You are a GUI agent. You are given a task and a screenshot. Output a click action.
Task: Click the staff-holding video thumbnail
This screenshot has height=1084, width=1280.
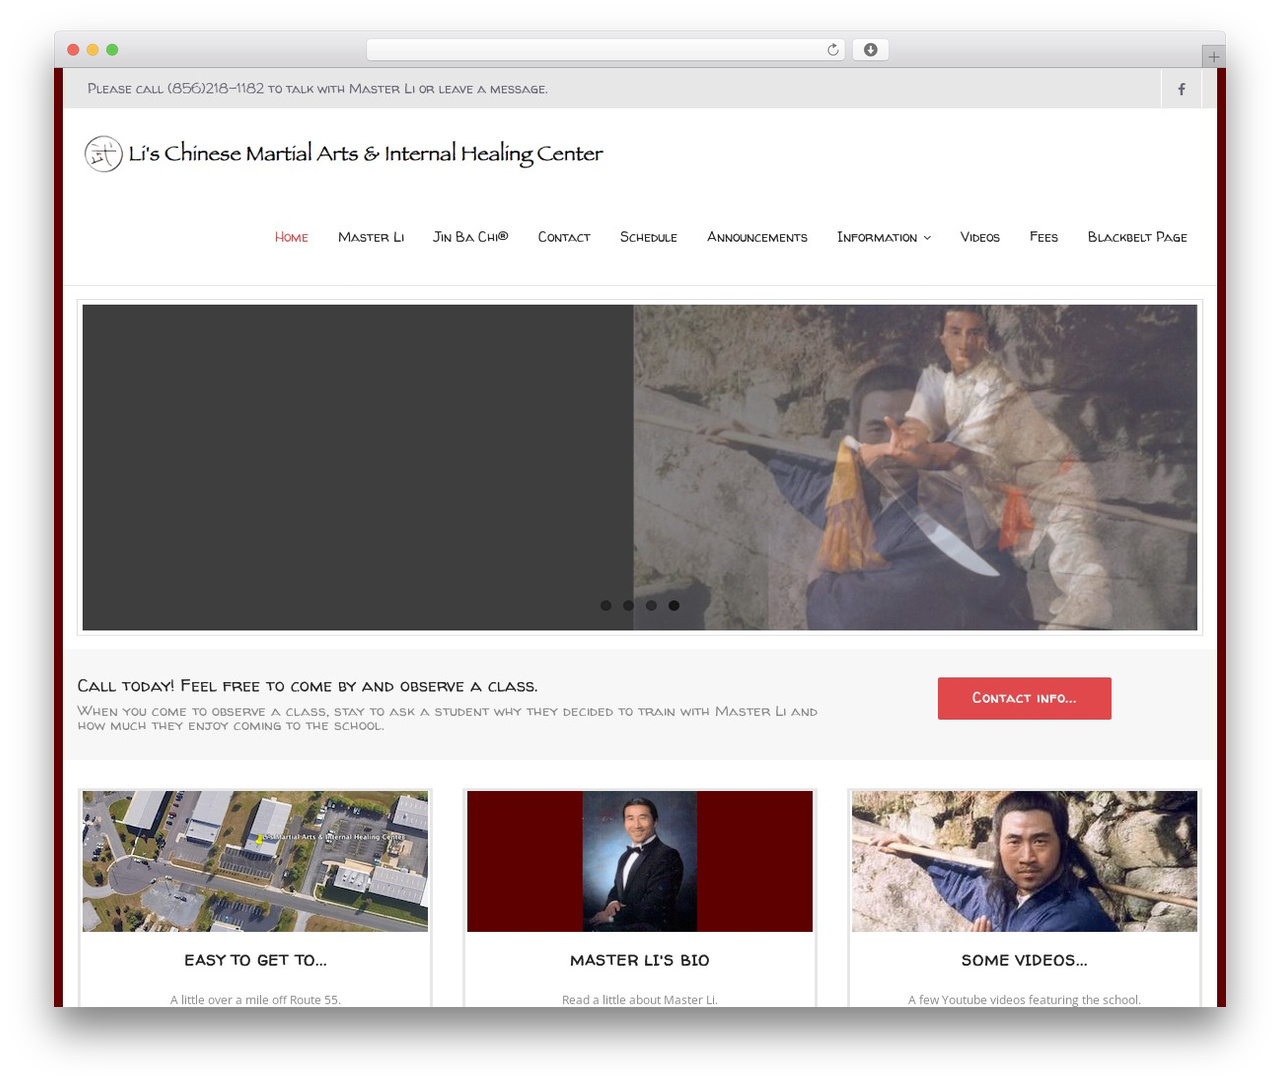coord(1024,861)
